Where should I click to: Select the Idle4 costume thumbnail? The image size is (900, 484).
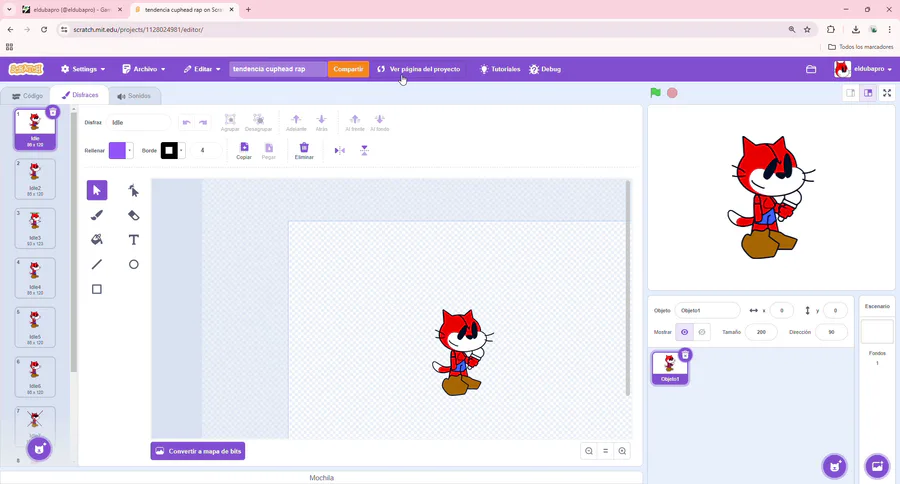35,278
